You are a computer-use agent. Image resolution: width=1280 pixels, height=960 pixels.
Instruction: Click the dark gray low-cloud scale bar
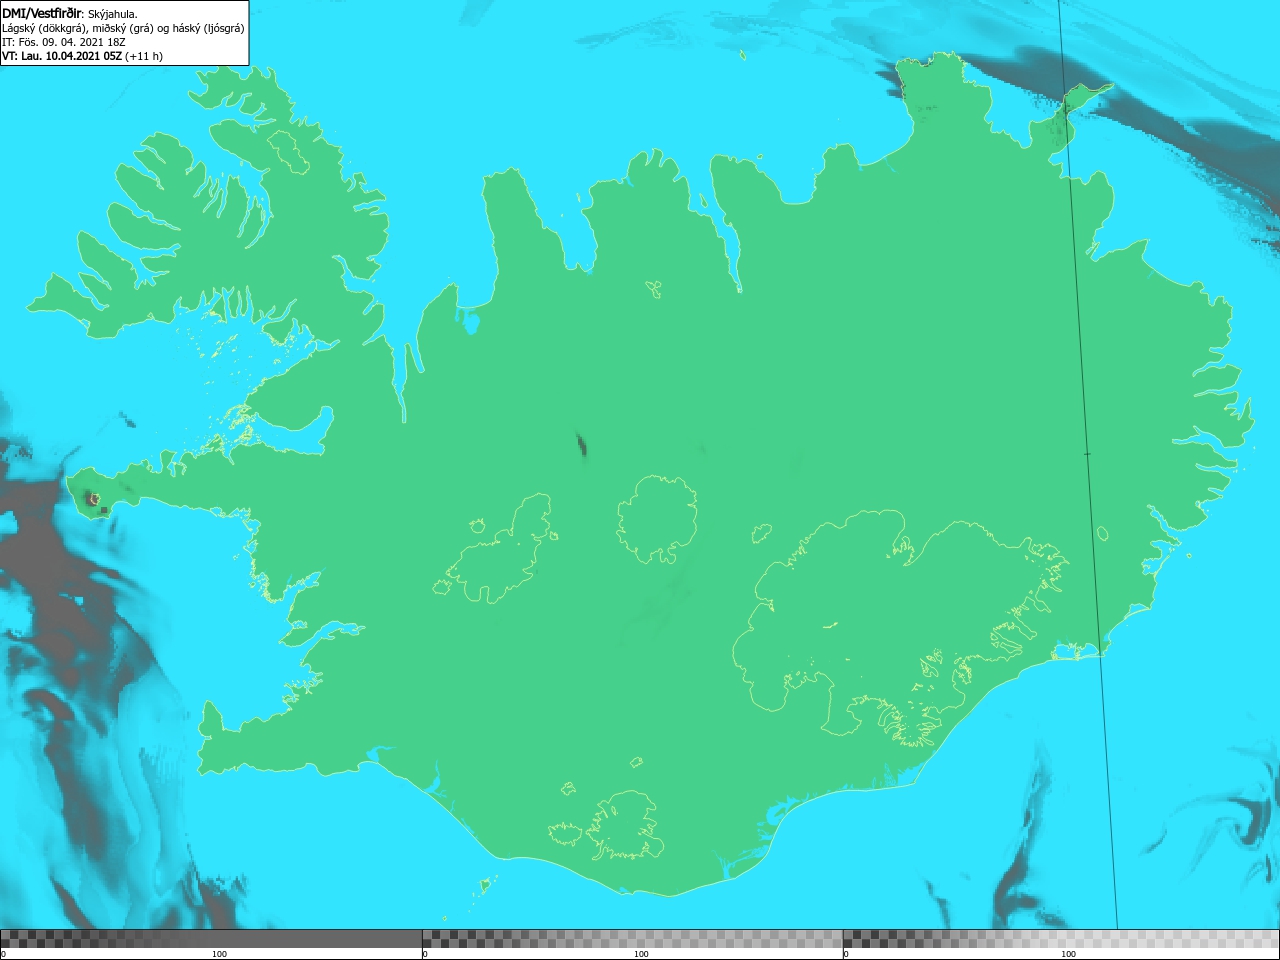[211, 939]
